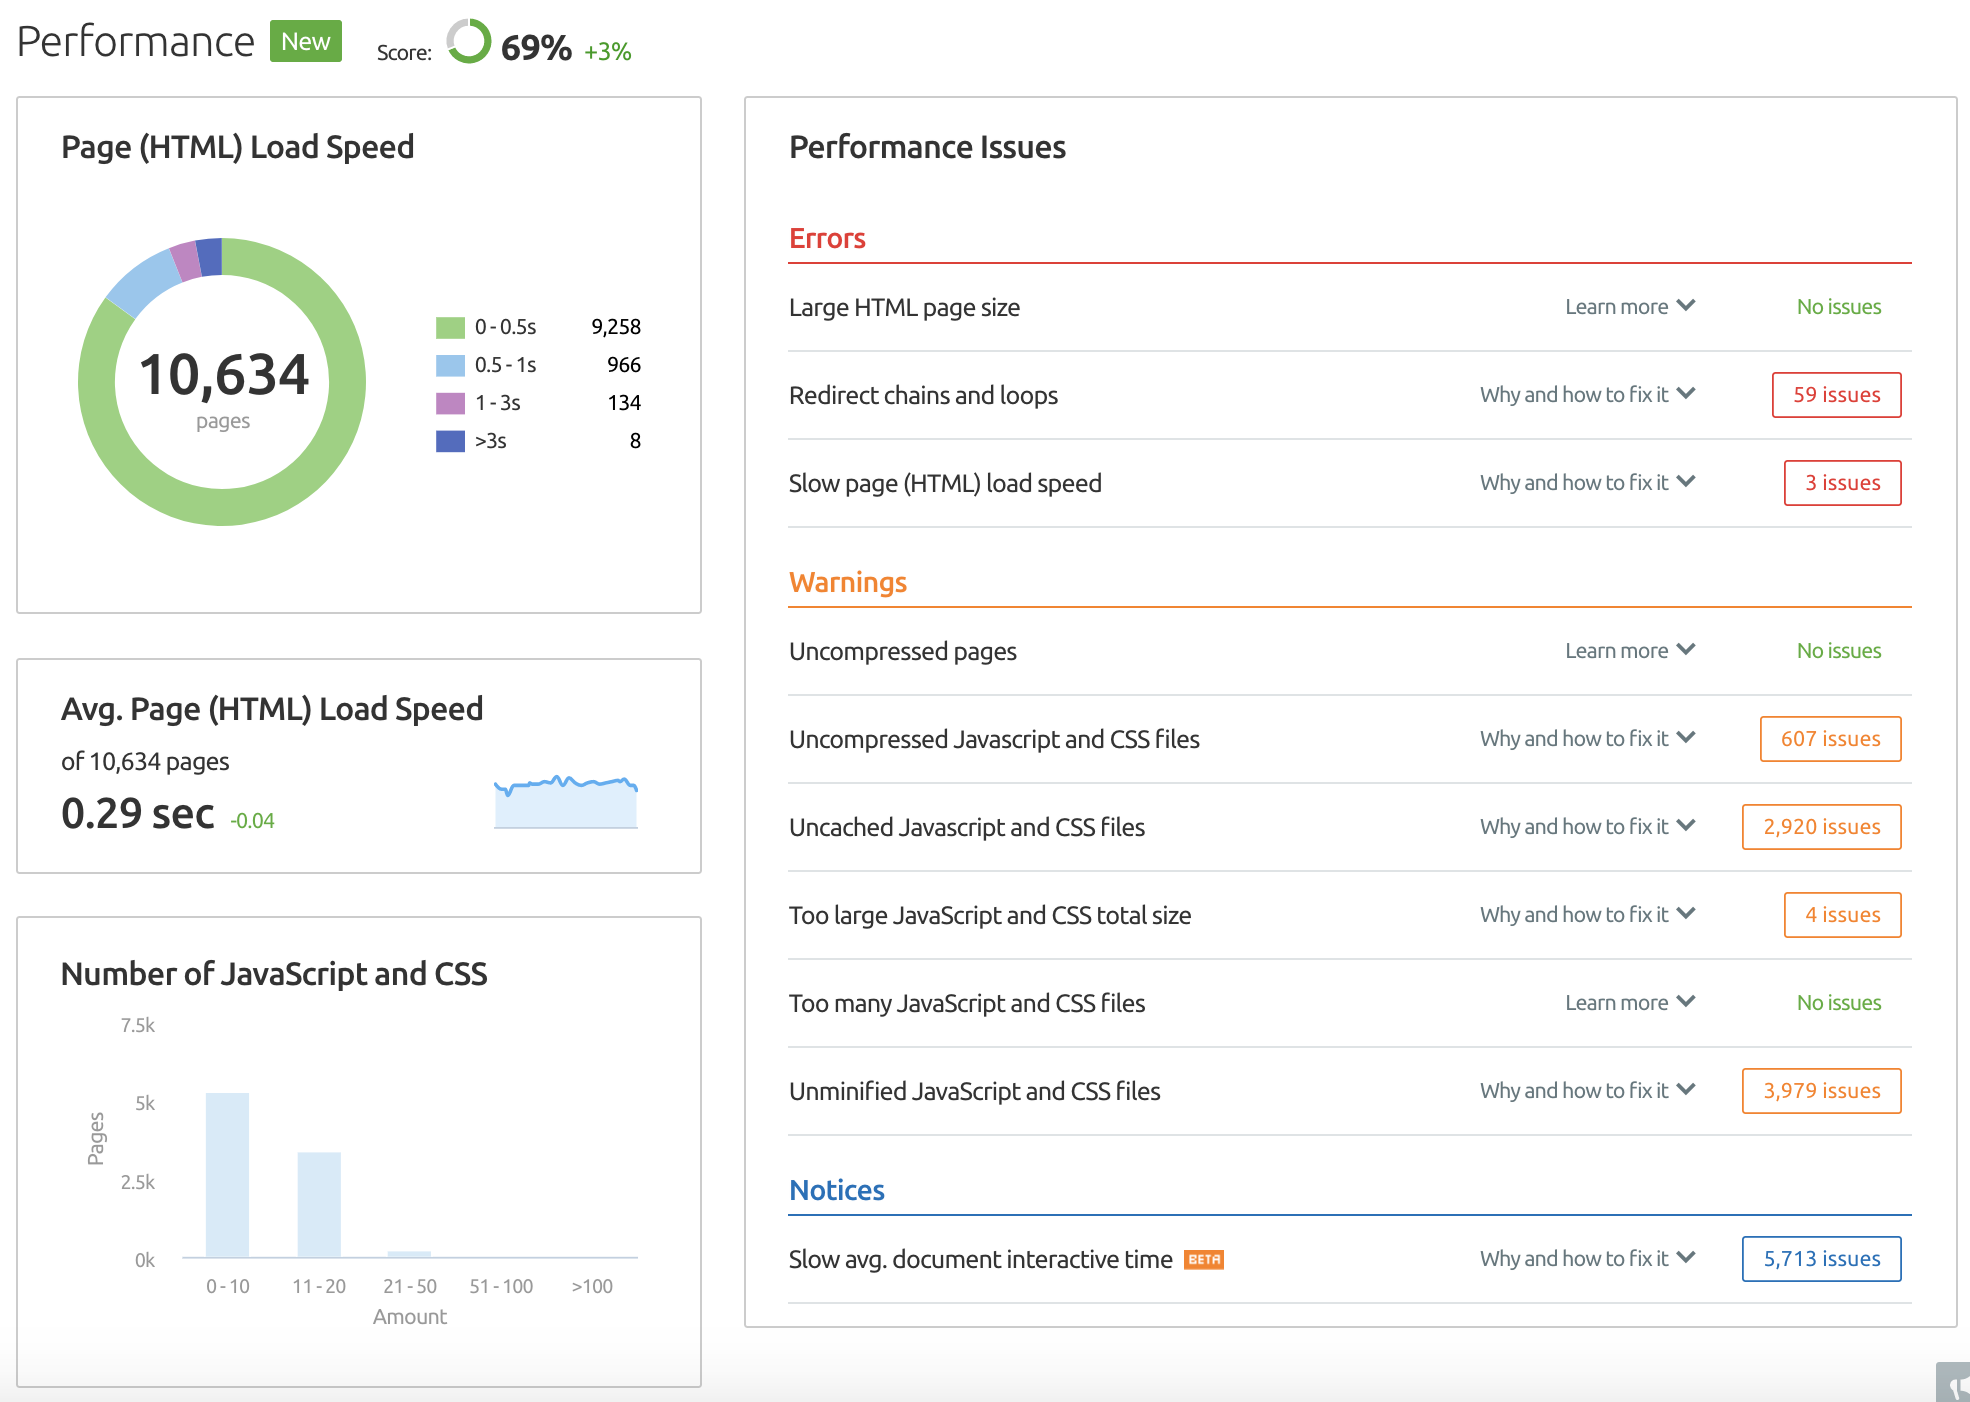This screenshot has height=1402, width=1970.
Task: Click the dark blue >3s legend marker
Action: (x=449, y=440)
